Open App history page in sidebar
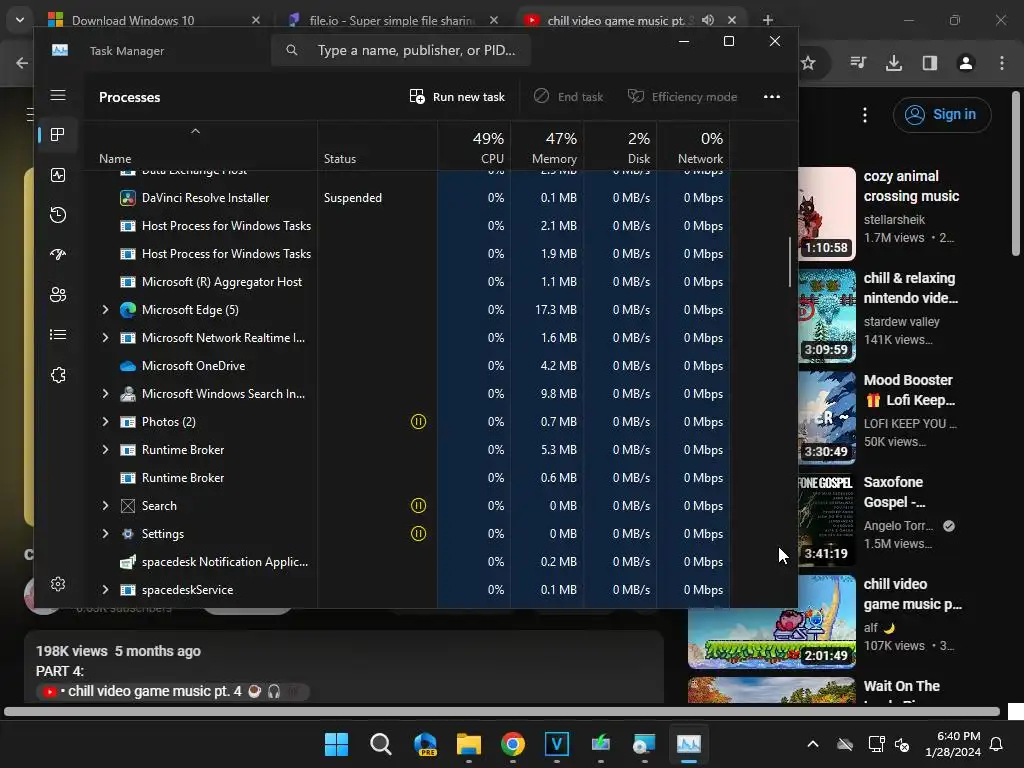 point(58,215)
